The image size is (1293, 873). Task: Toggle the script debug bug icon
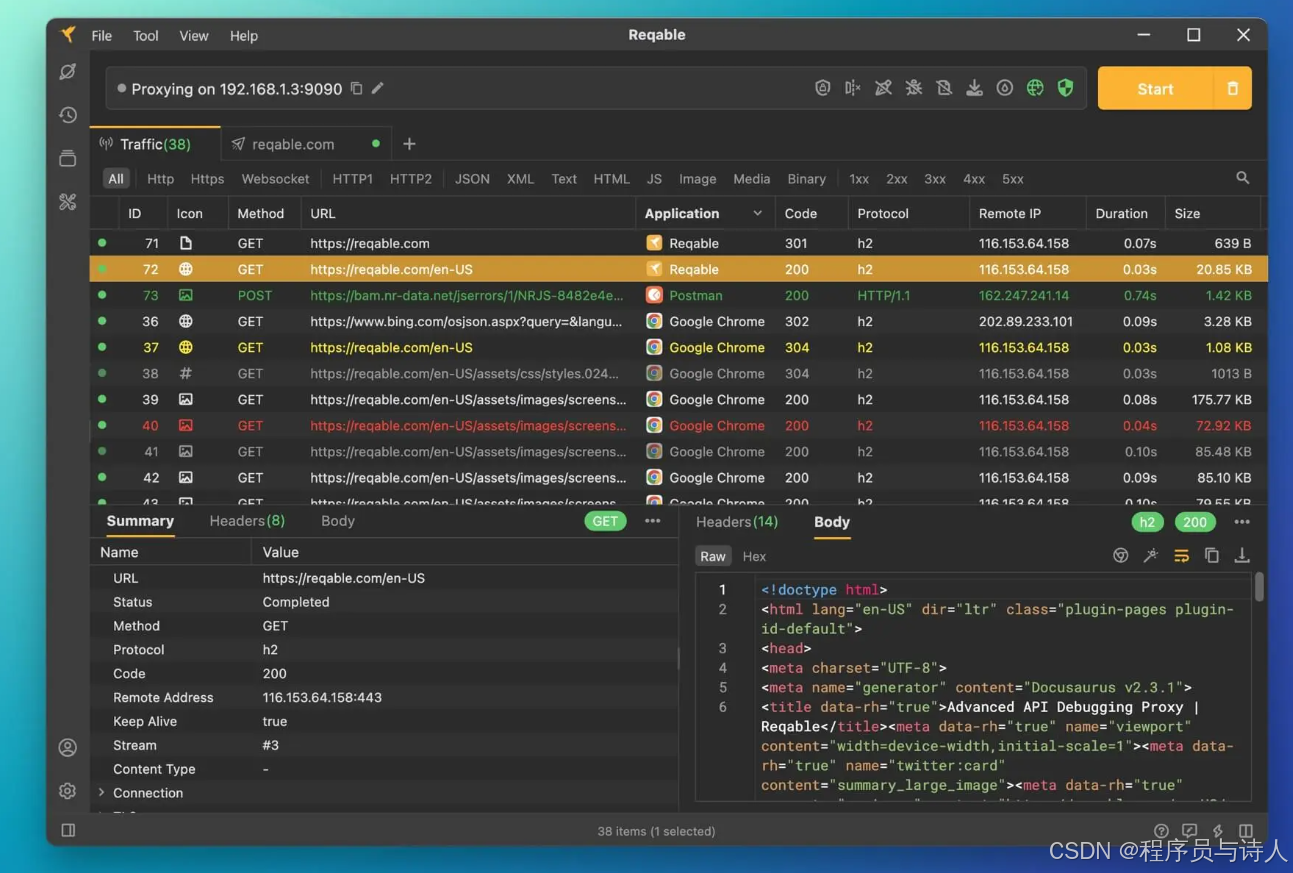tap(914, 88)
